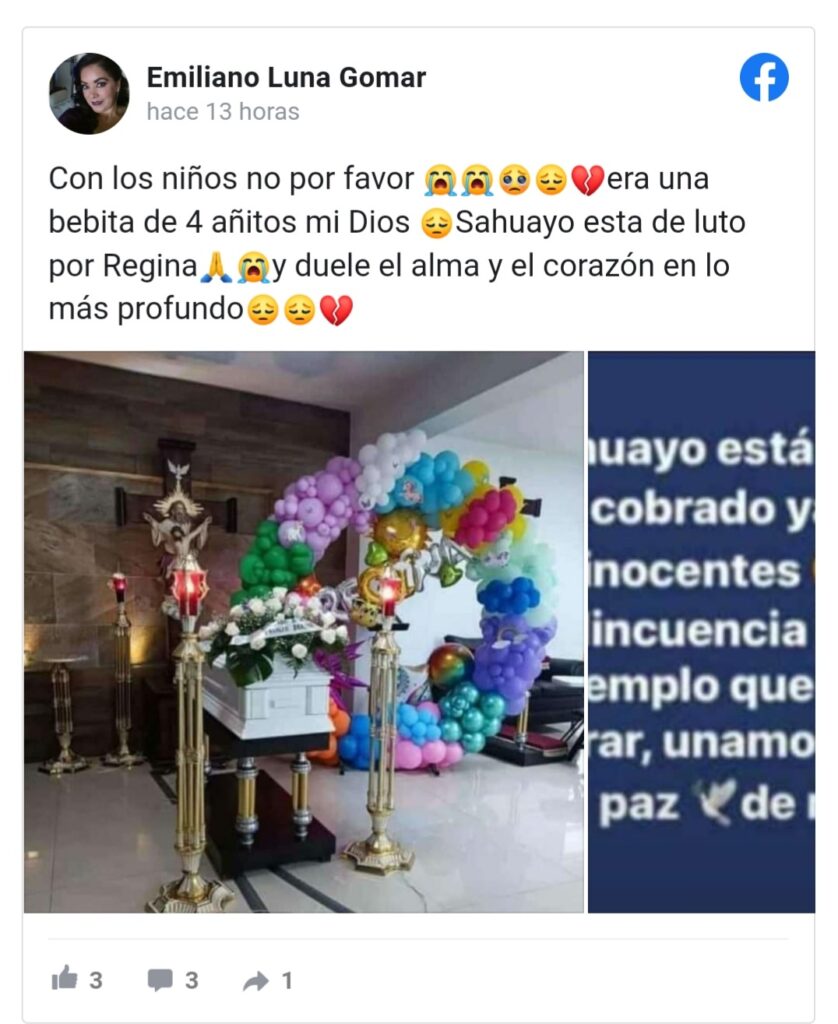Click the share arrow icon
Screen dimensions: 838x1024
click(255, 981)
